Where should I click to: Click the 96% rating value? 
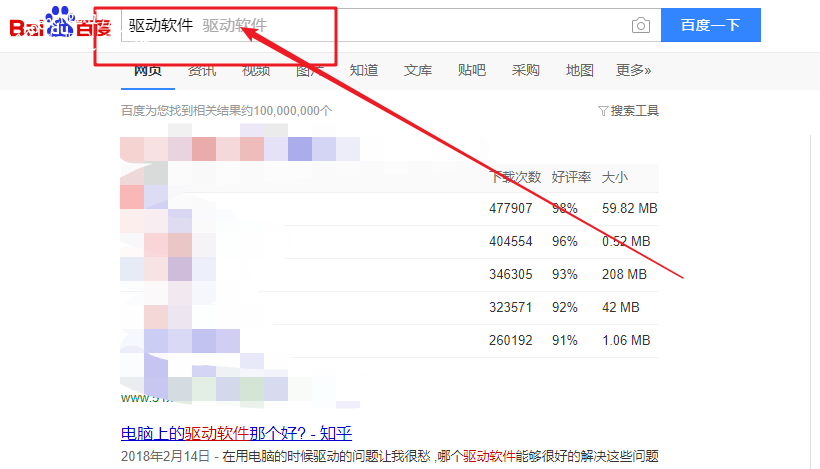[x=565, y=242]
